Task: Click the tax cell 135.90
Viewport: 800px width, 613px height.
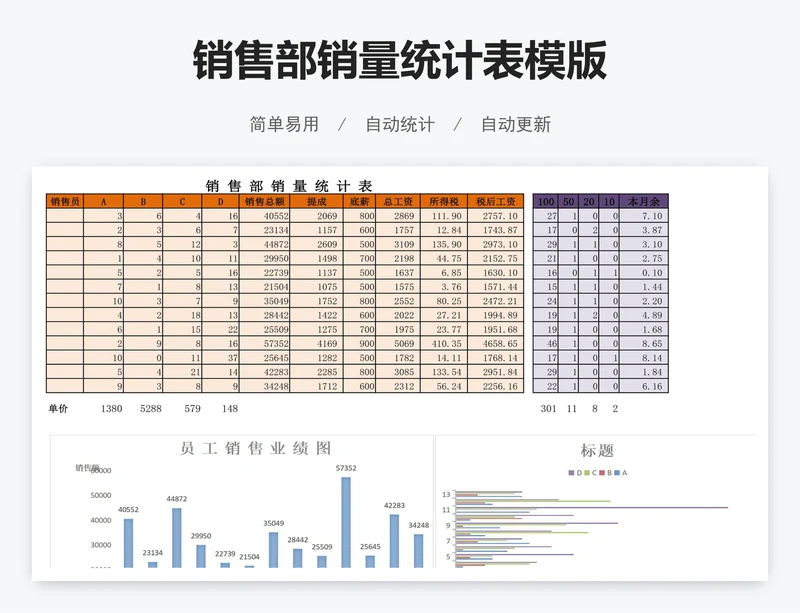Action: [x=444, y=244]
